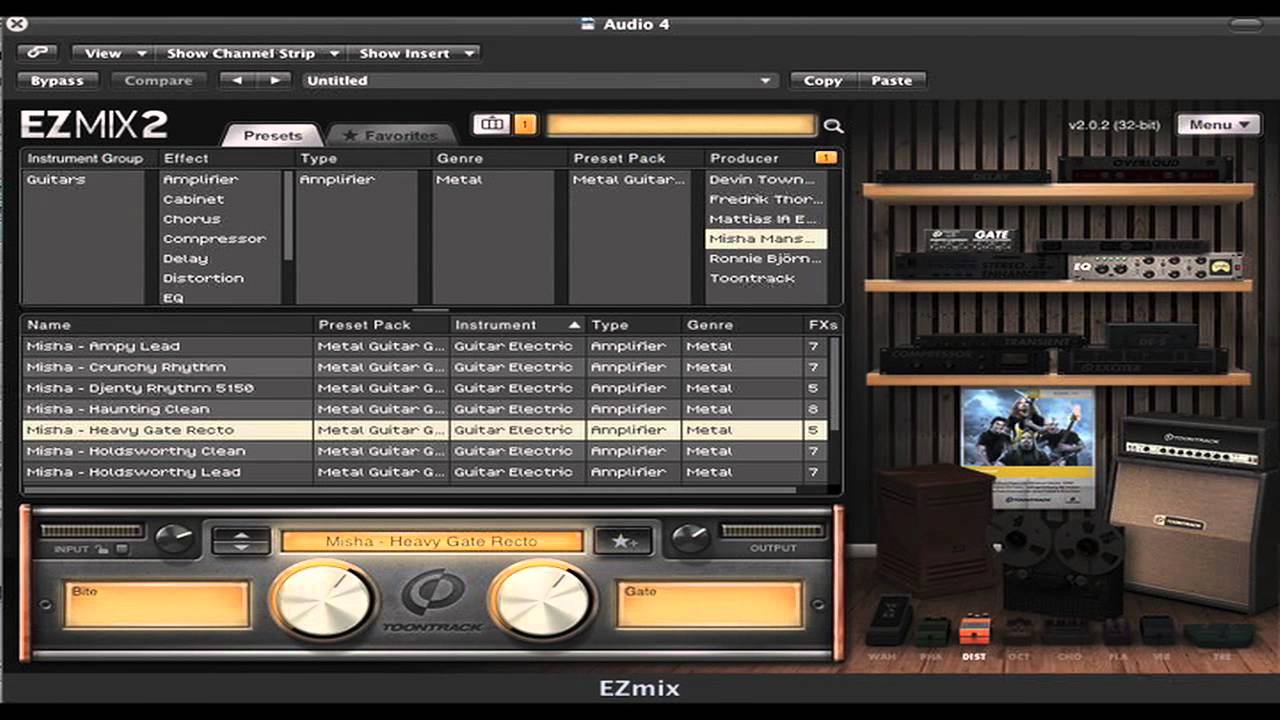The width and height of the screenshot is (1280, 720).
Task: Click the Toontrack logo between the knobs
Action: click(432, 600)
